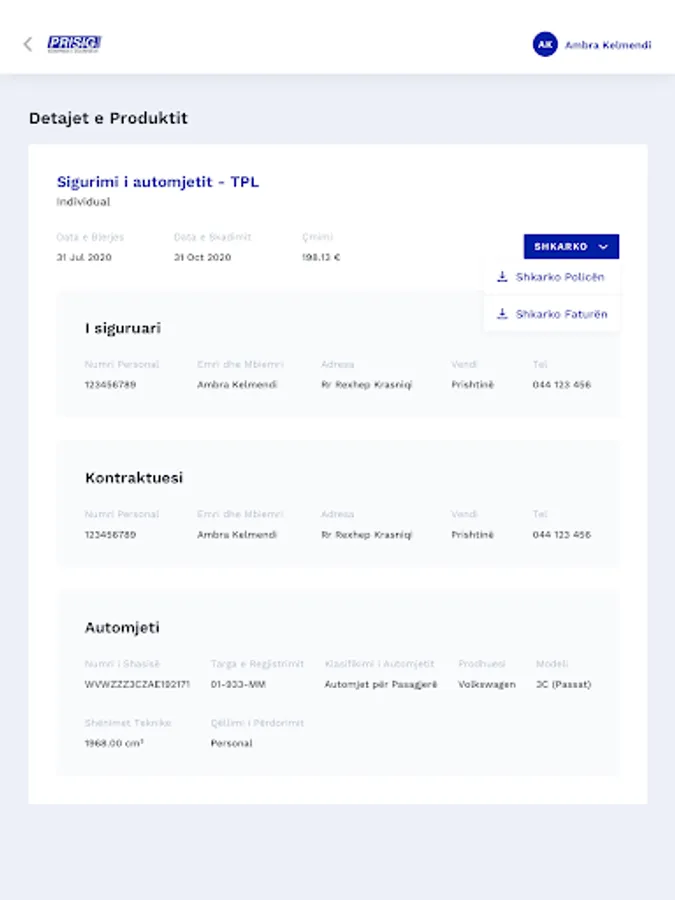The image size is (675, 900).
Task: Click download icon beside Shkarko Faturën
Action: [x=502, y=314]
